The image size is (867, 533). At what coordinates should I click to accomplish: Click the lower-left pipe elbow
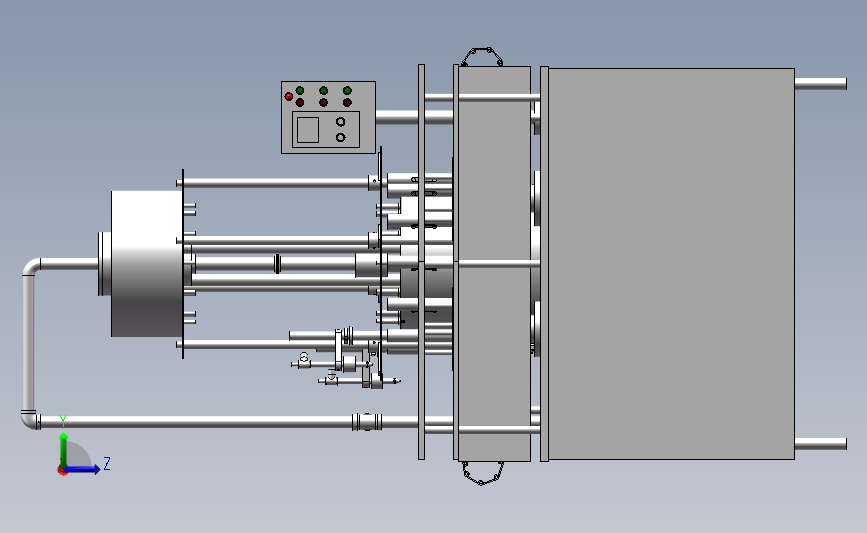point(31,420)
